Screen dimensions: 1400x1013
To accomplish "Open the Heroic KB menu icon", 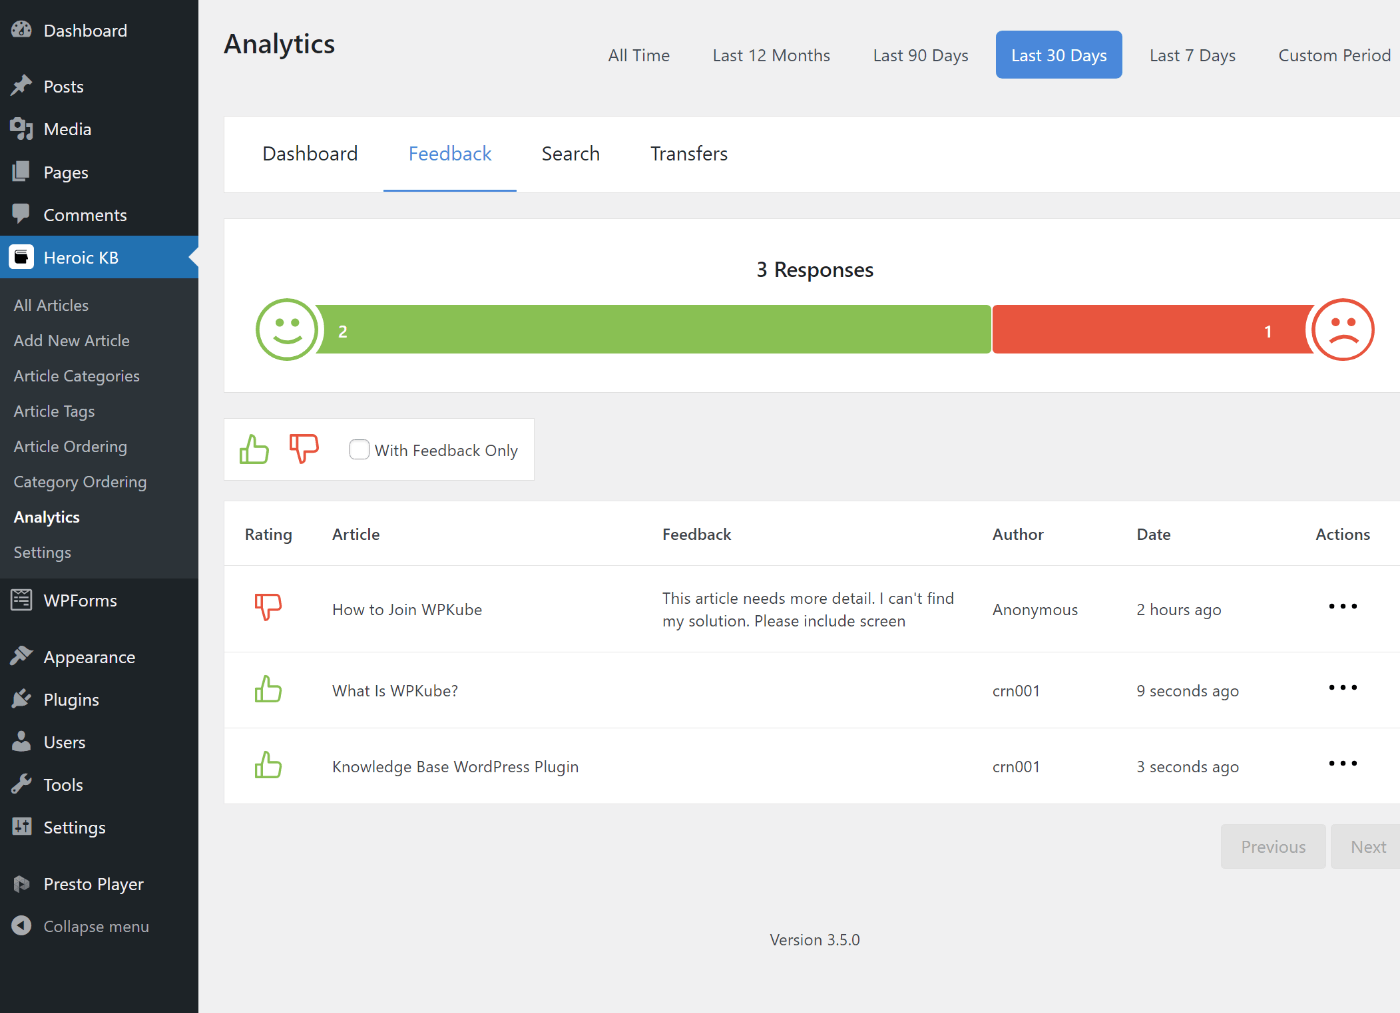I will tap(21, 257).
